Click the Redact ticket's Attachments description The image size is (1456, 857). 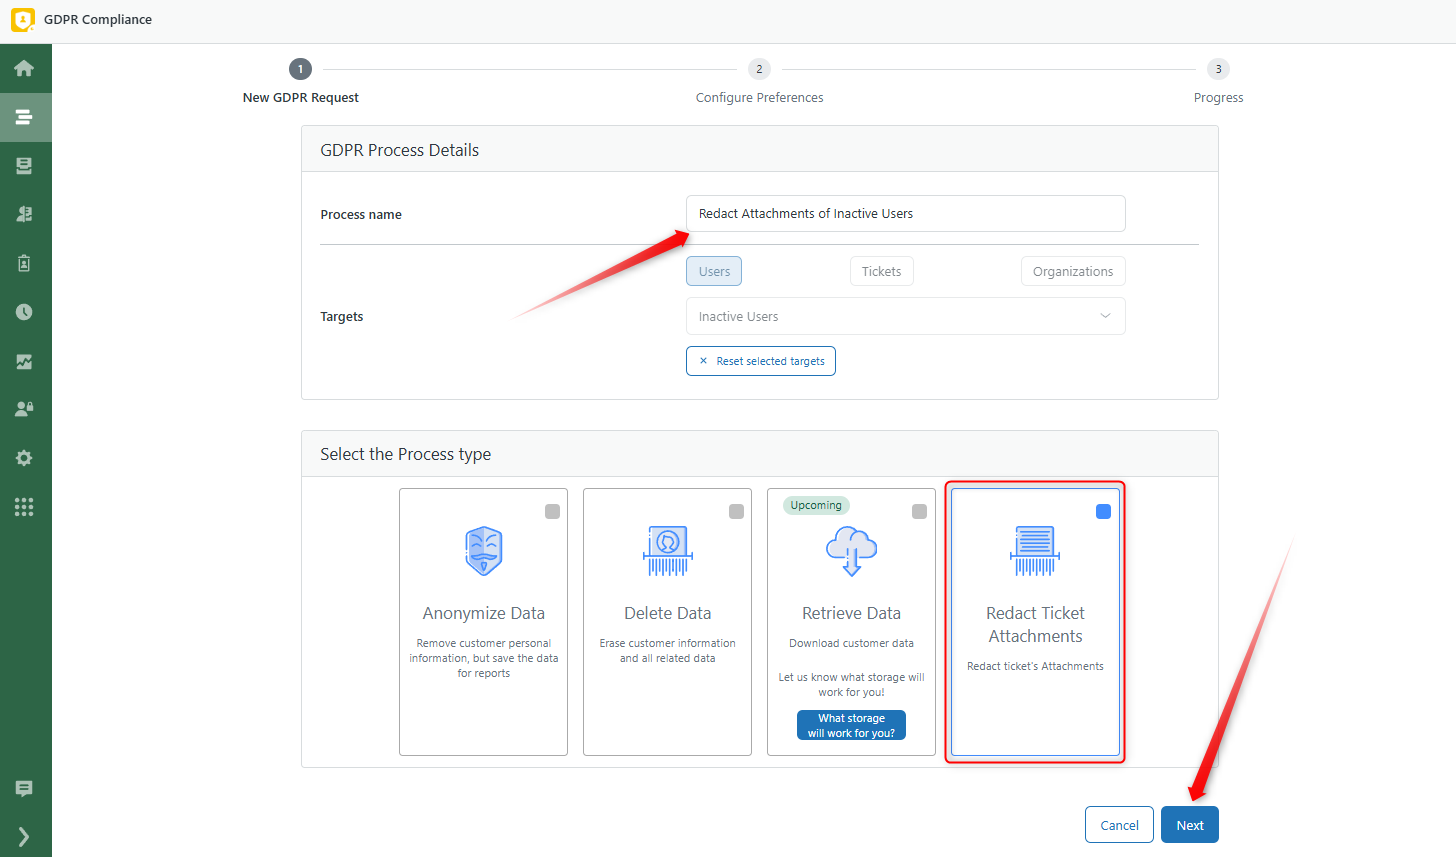1035,666
